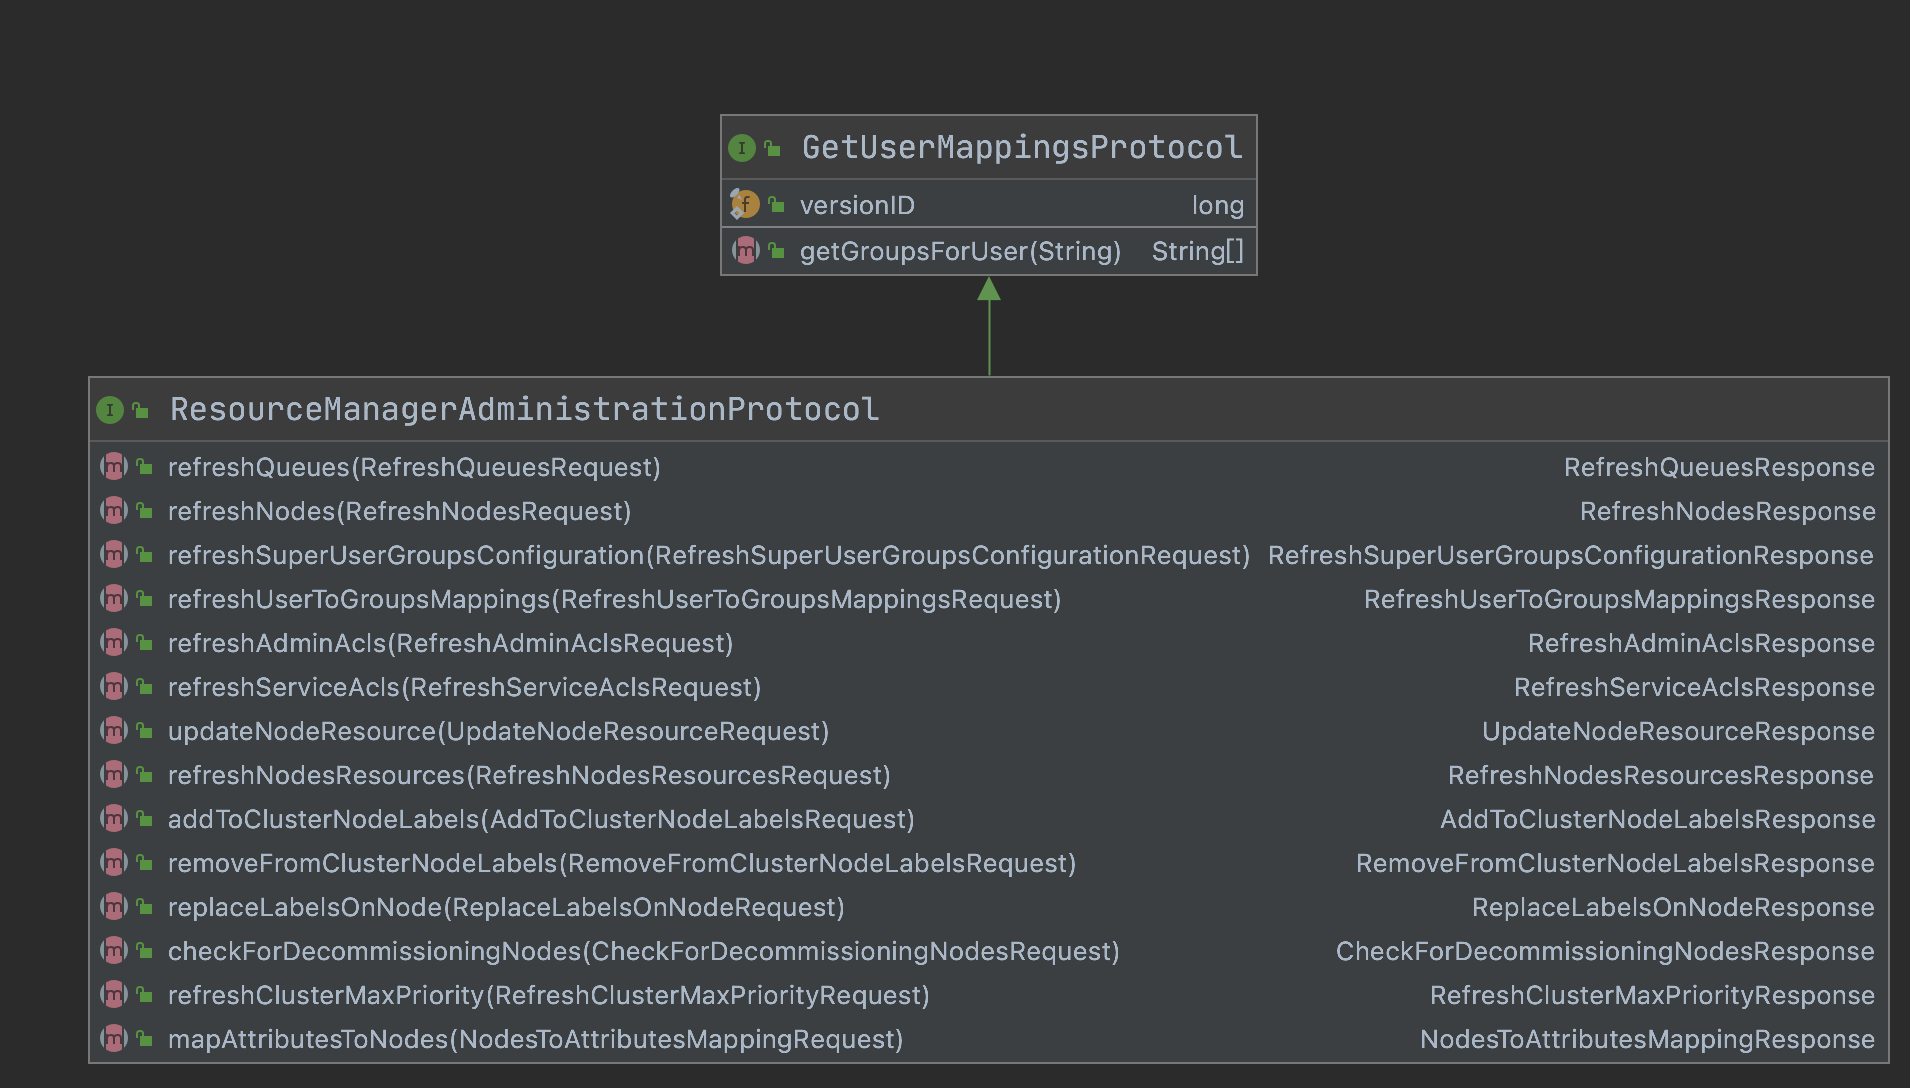This screenshot has width=1910, height=1088.
Task: Click the public-access lock icon beside ResourceManagerAdministrationProtocol title
Action: 141,410
